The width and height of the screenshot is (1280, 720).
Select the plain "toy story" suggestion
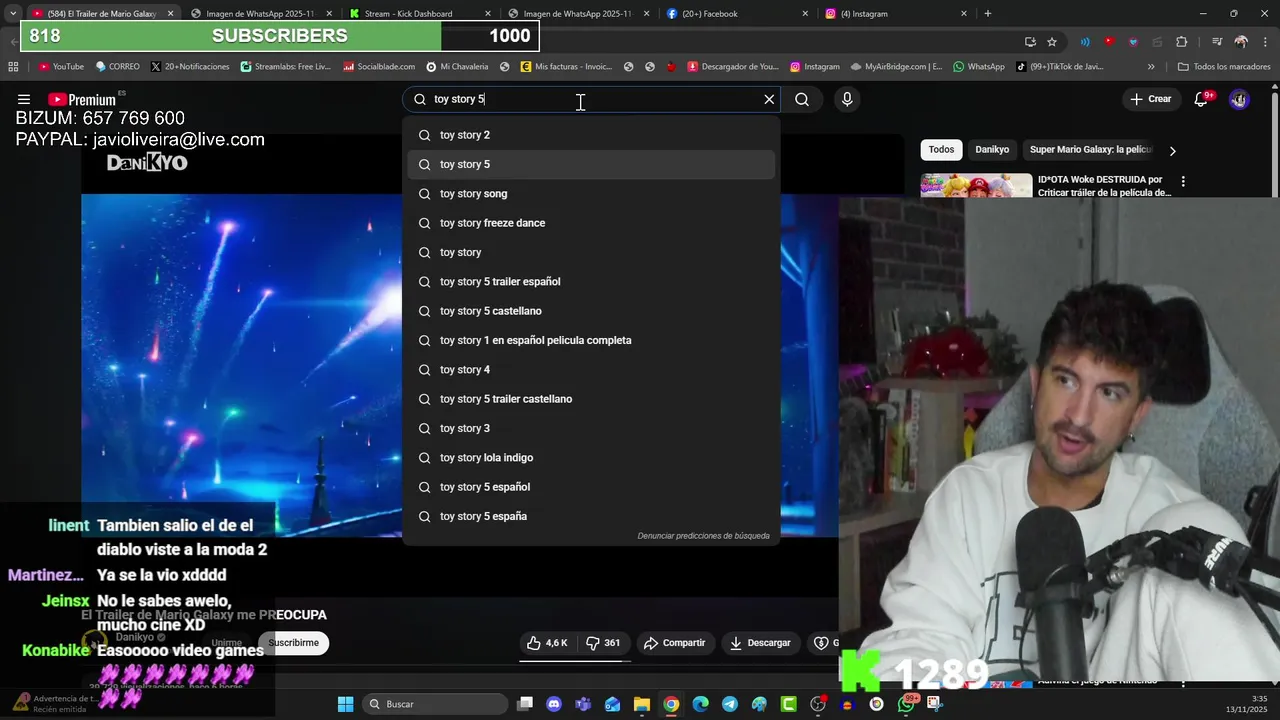coord(591,252)
